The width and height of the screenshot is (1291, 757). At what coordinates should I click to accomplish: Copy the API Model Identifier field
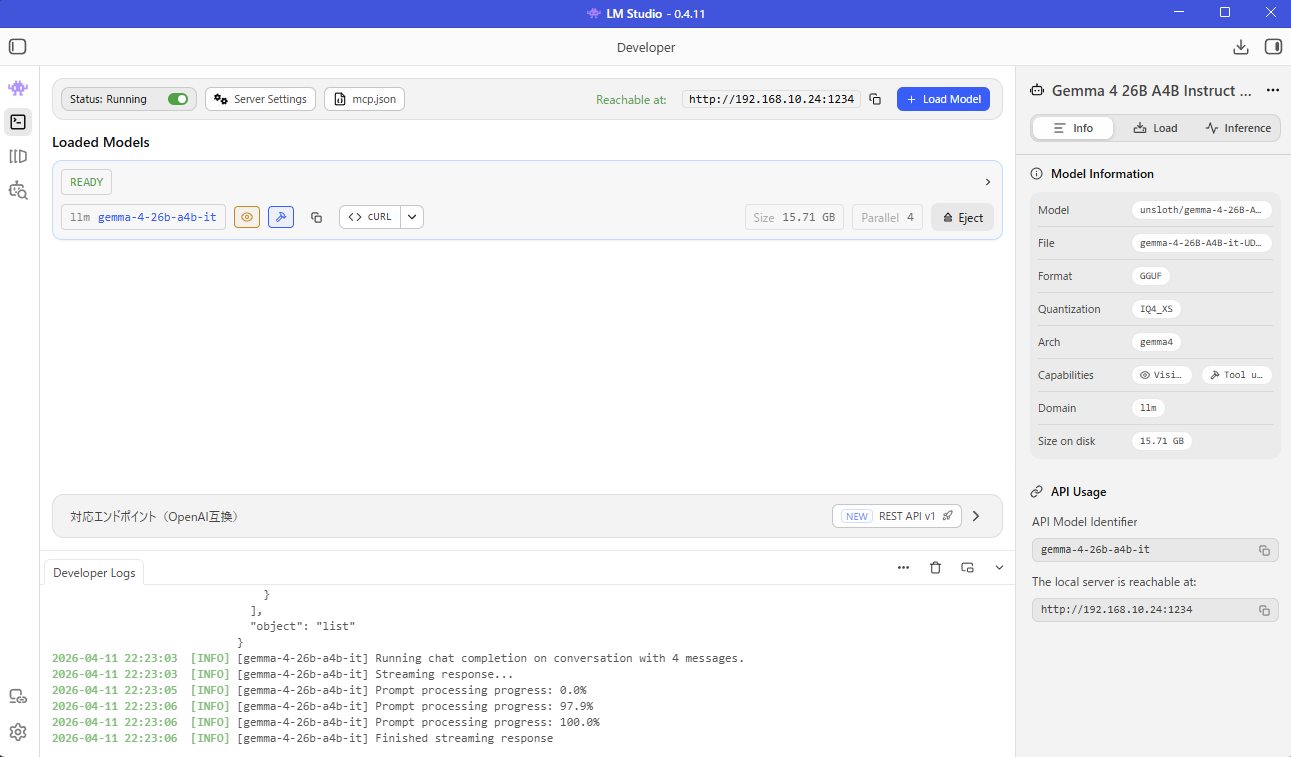point(1264,550)
